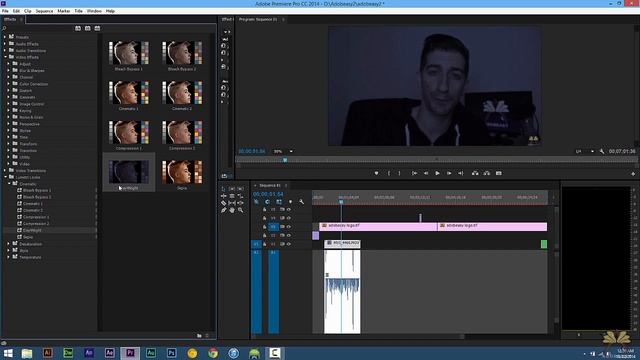Toggle eye icon of the bottom video track
Viewport: 640px width, 360px height.
click(x=289, y=244)
